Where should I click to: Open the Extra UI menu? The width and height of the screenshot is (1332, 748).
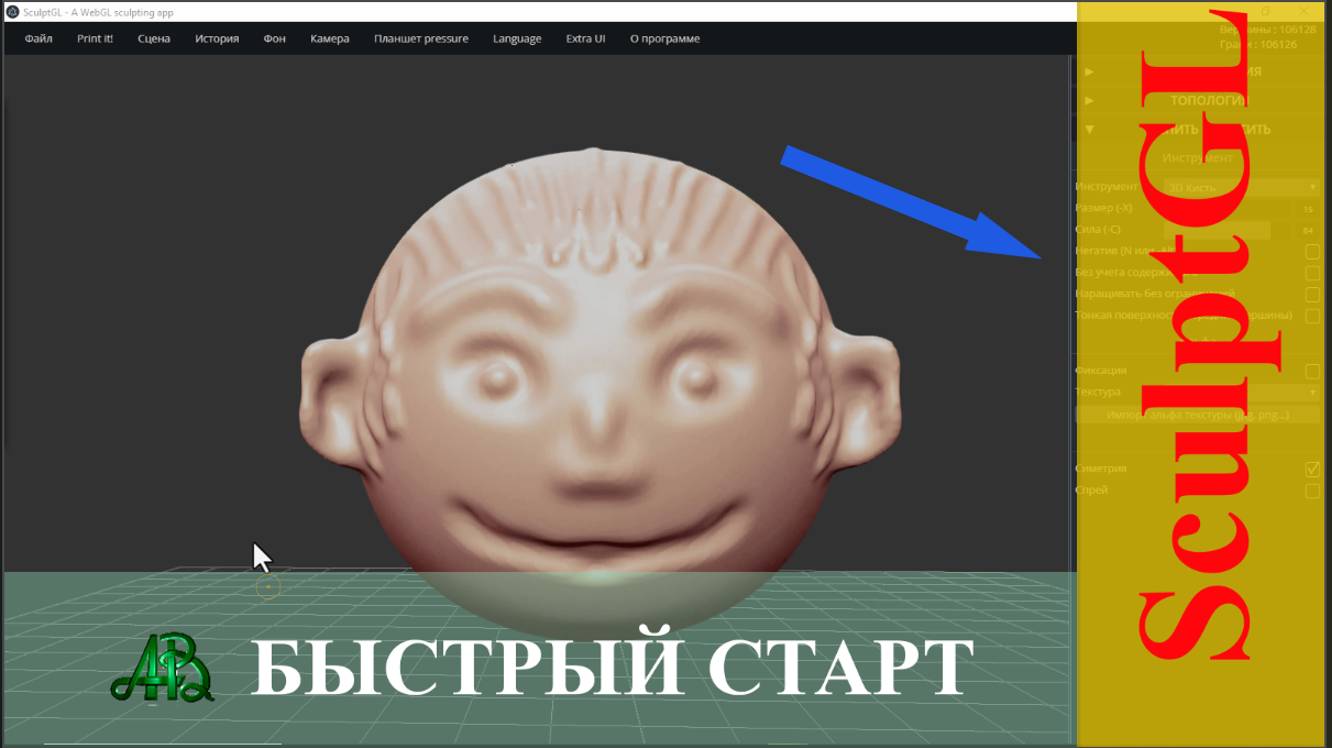585,39
